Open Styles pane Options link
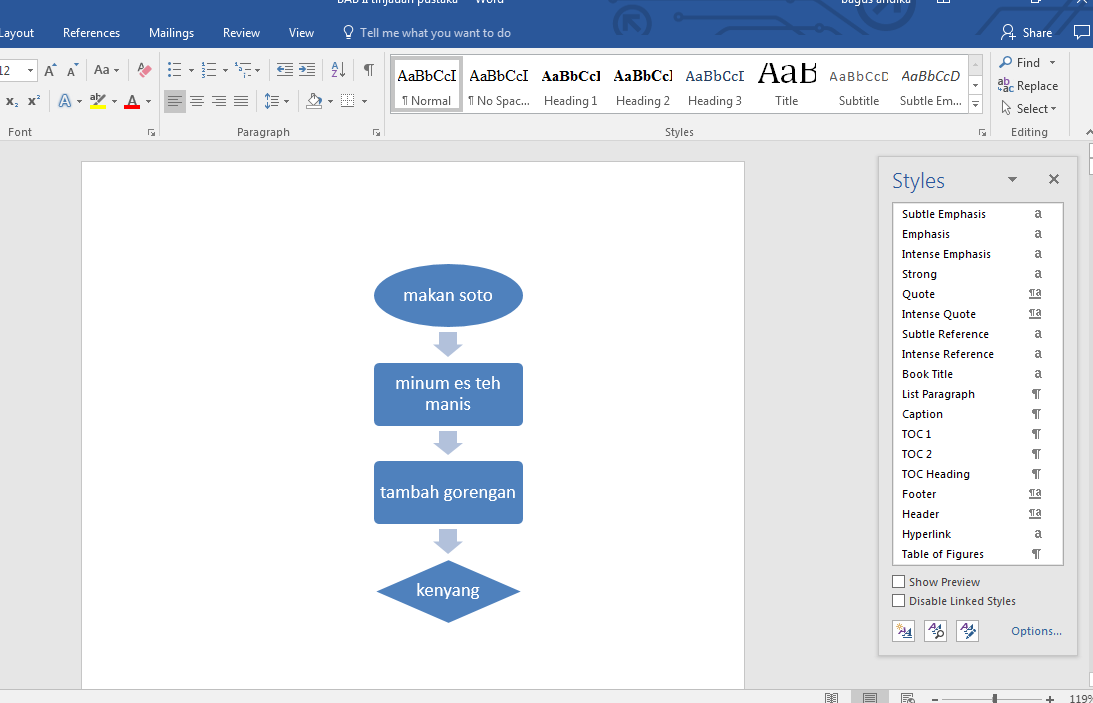This screenshot has width=1093, height=703. [x=1036, y=630]
